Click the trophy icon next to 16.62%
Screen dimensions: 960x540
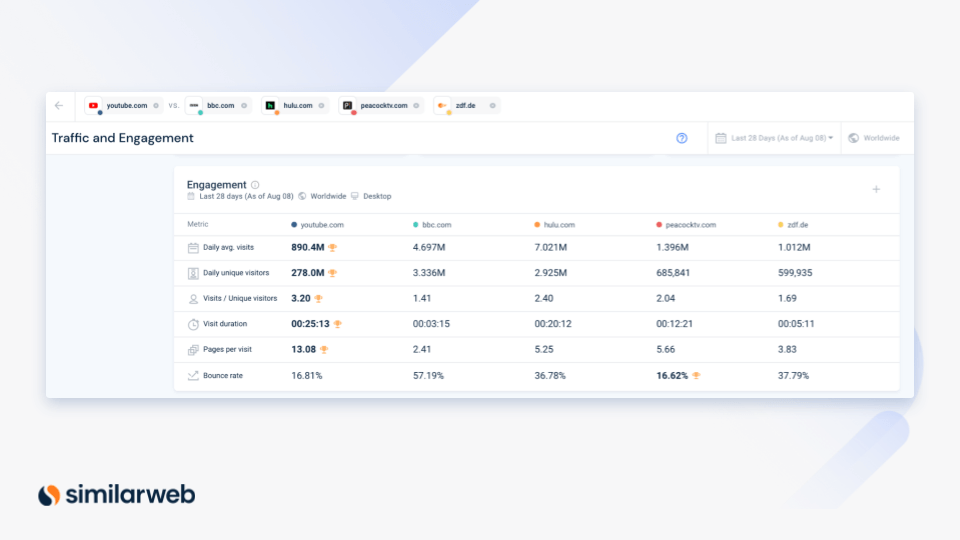(x=696, y=376)
